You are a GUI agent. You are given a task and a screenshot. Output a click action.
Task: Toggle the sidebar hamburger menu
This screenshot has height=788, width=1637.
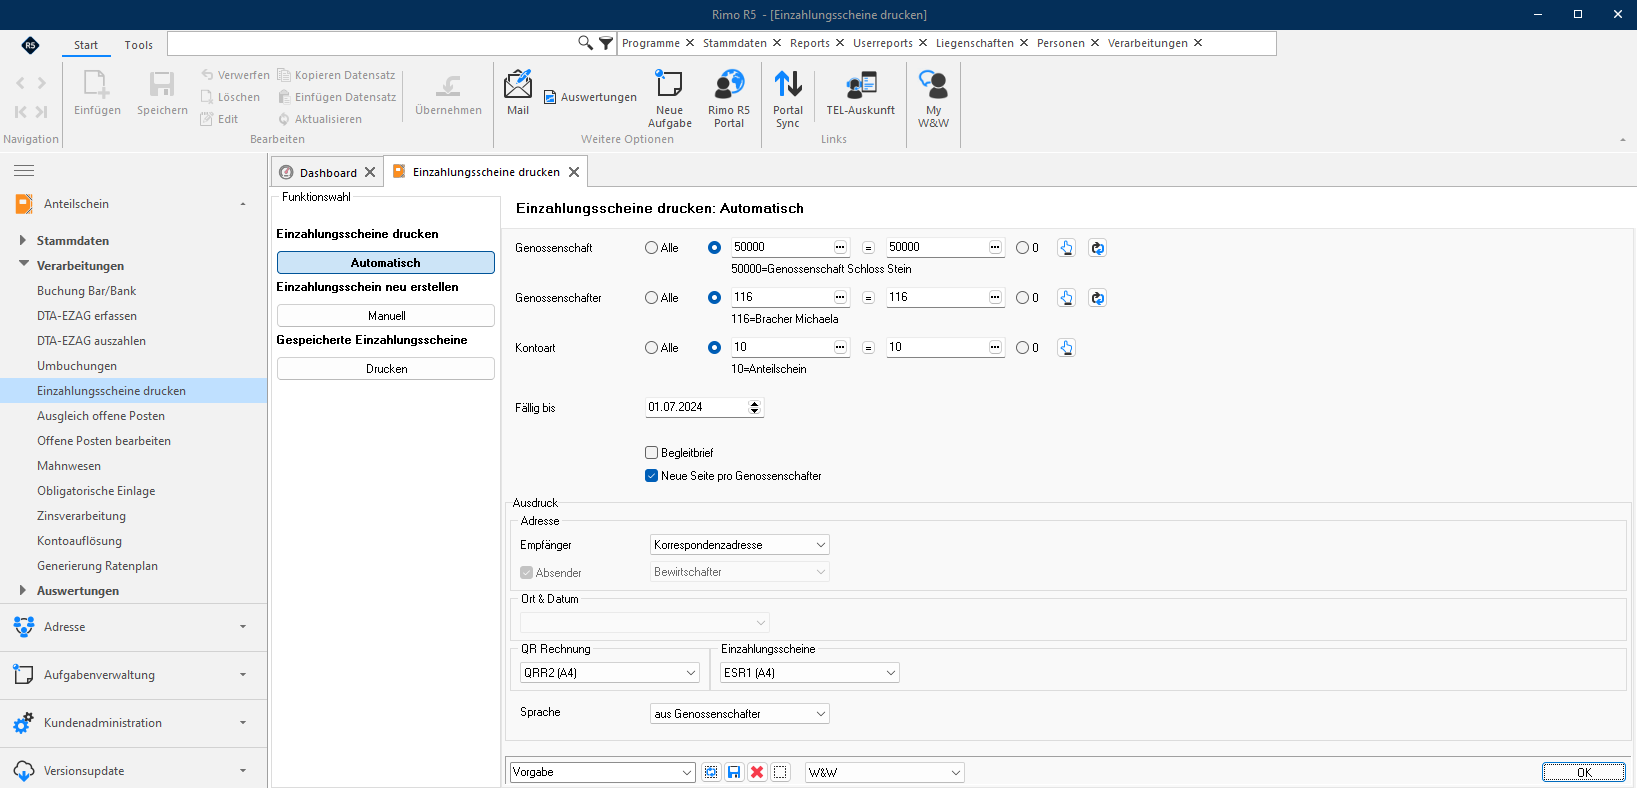[x=24, y=171]
